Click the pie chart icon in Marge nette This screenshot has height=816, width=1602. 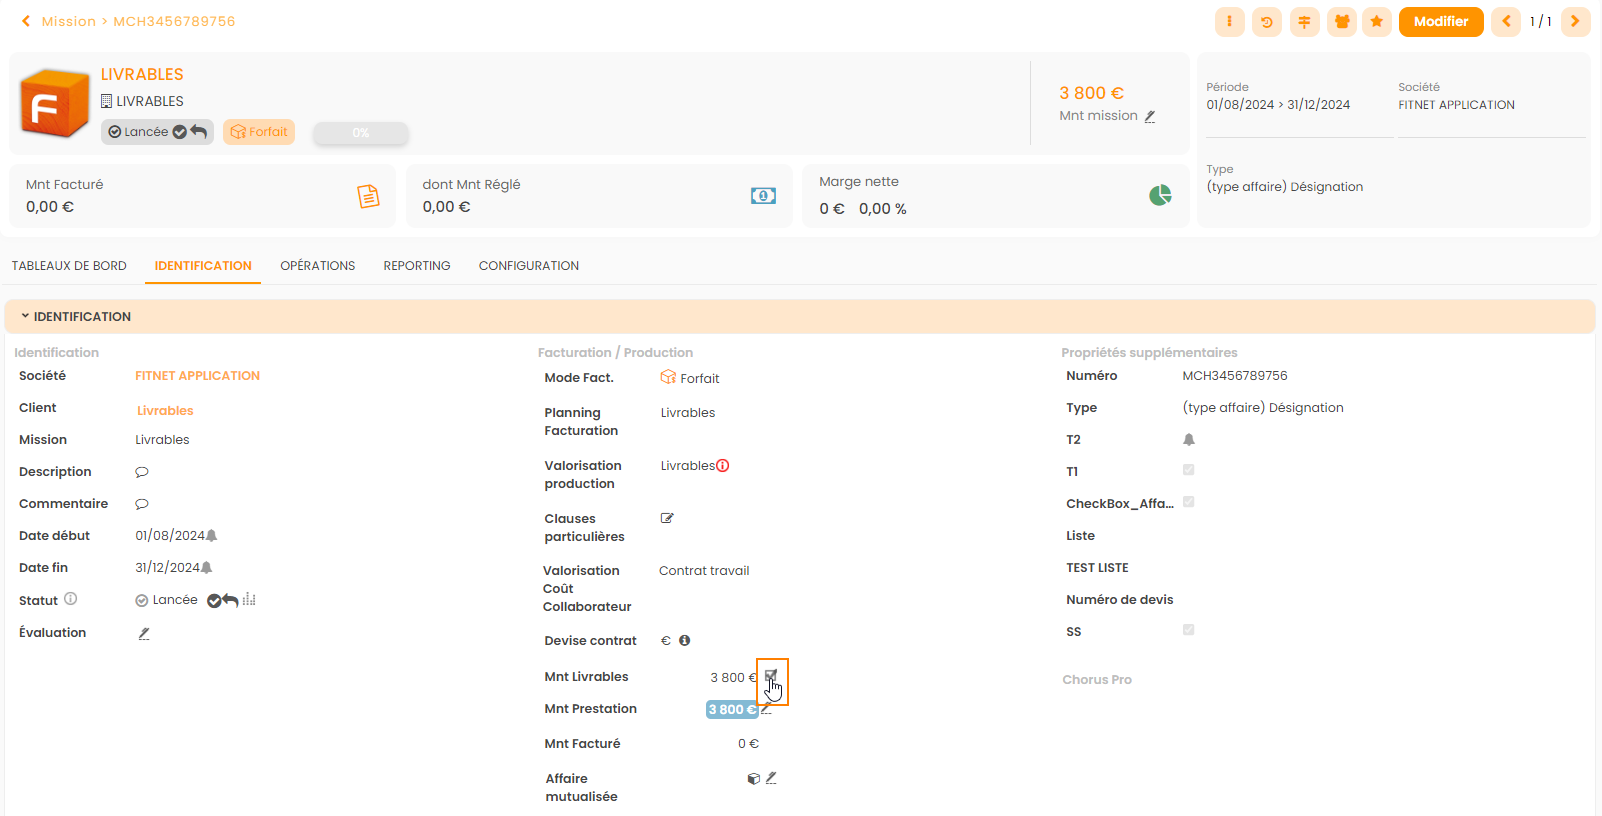click(x=1160, y=195)
